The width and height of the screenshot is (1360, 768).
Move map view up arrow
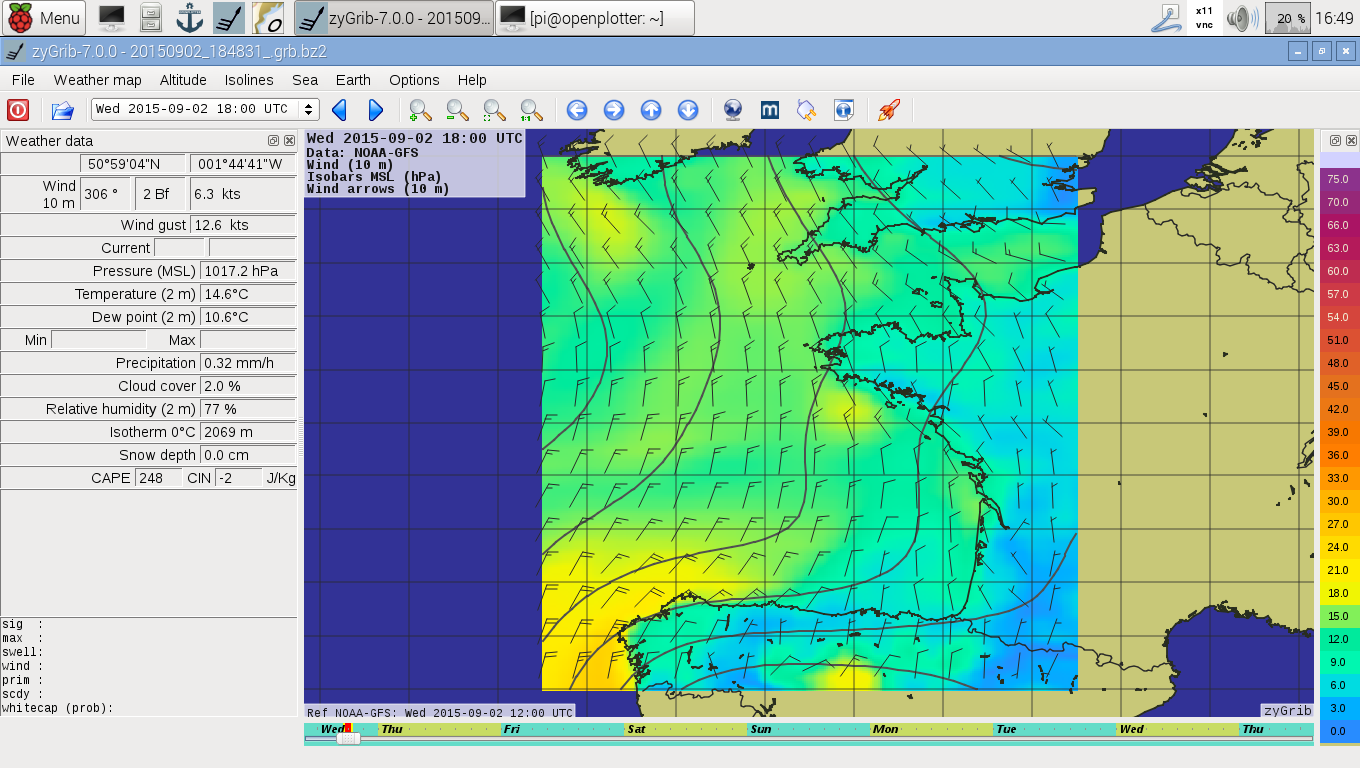tap(651, 110)
